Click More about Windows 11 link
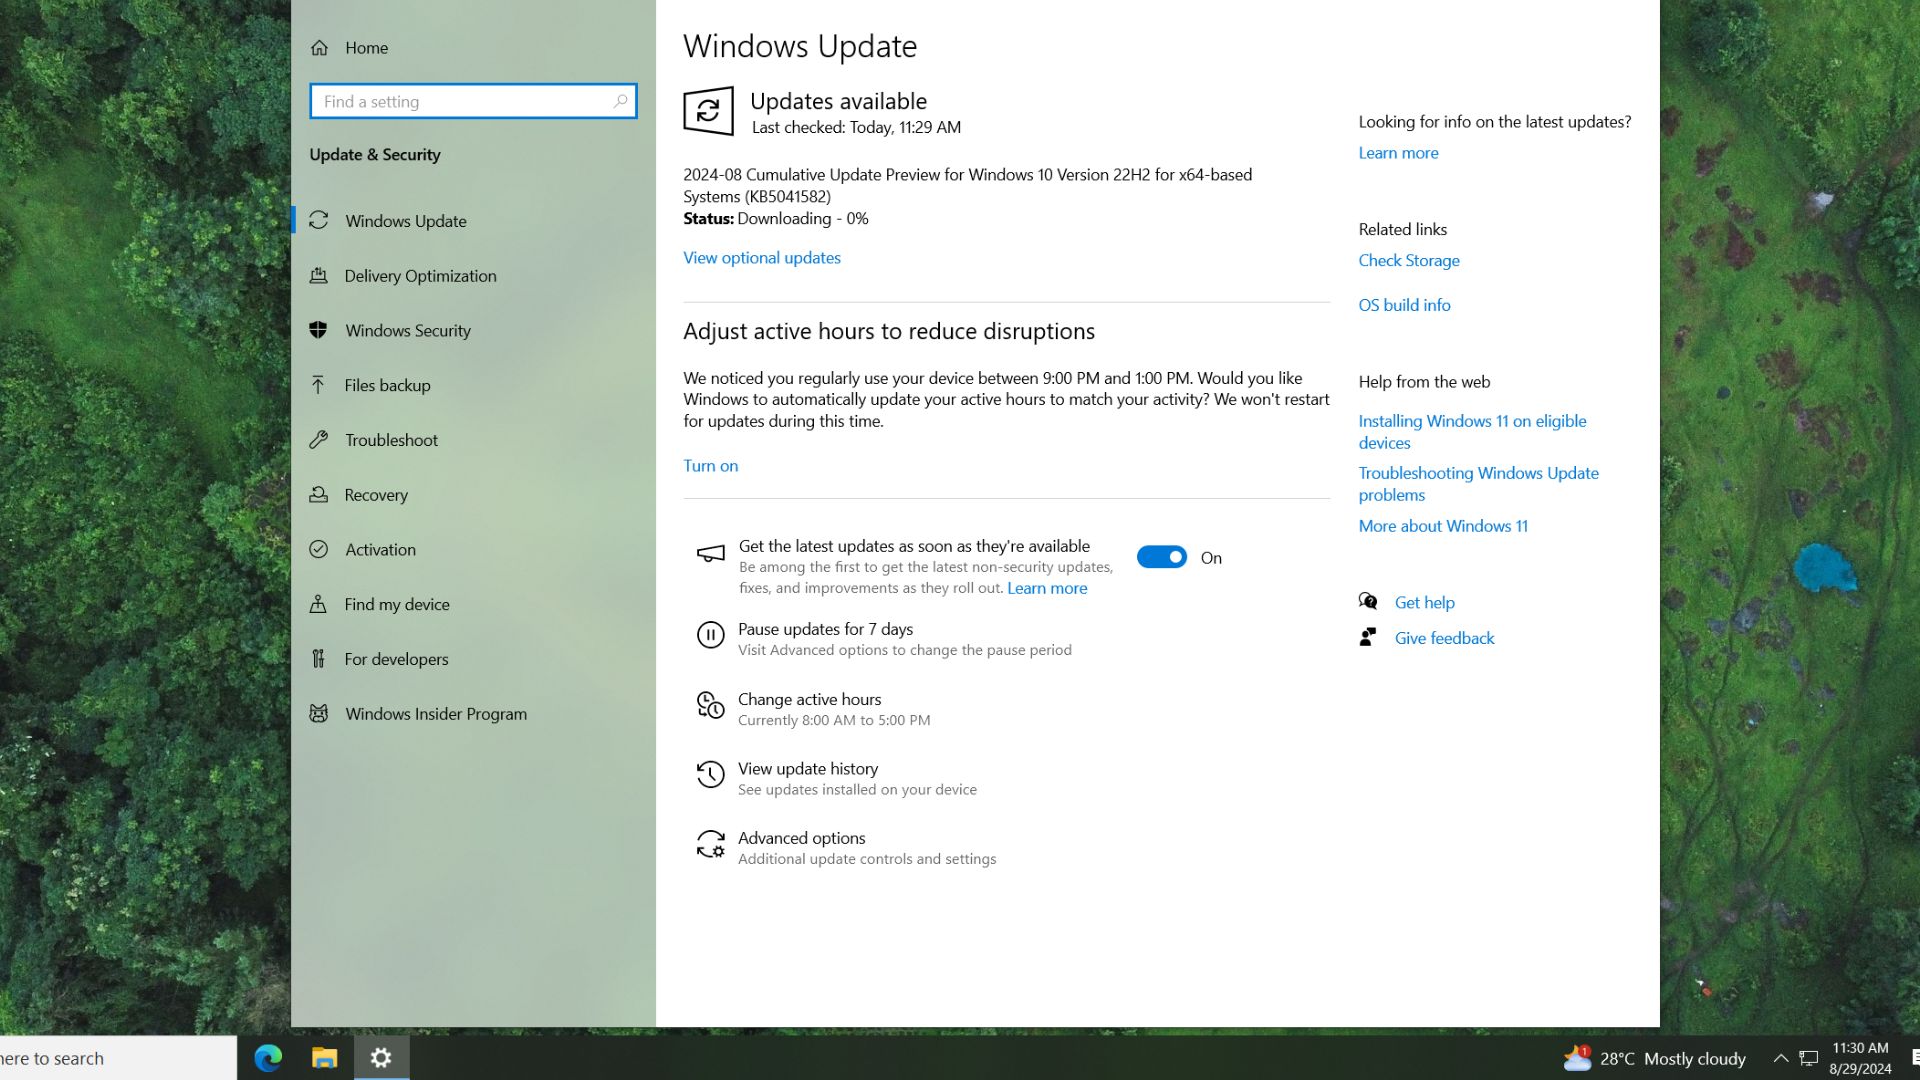The image size is (1920, 1080). click(1443, 525)
